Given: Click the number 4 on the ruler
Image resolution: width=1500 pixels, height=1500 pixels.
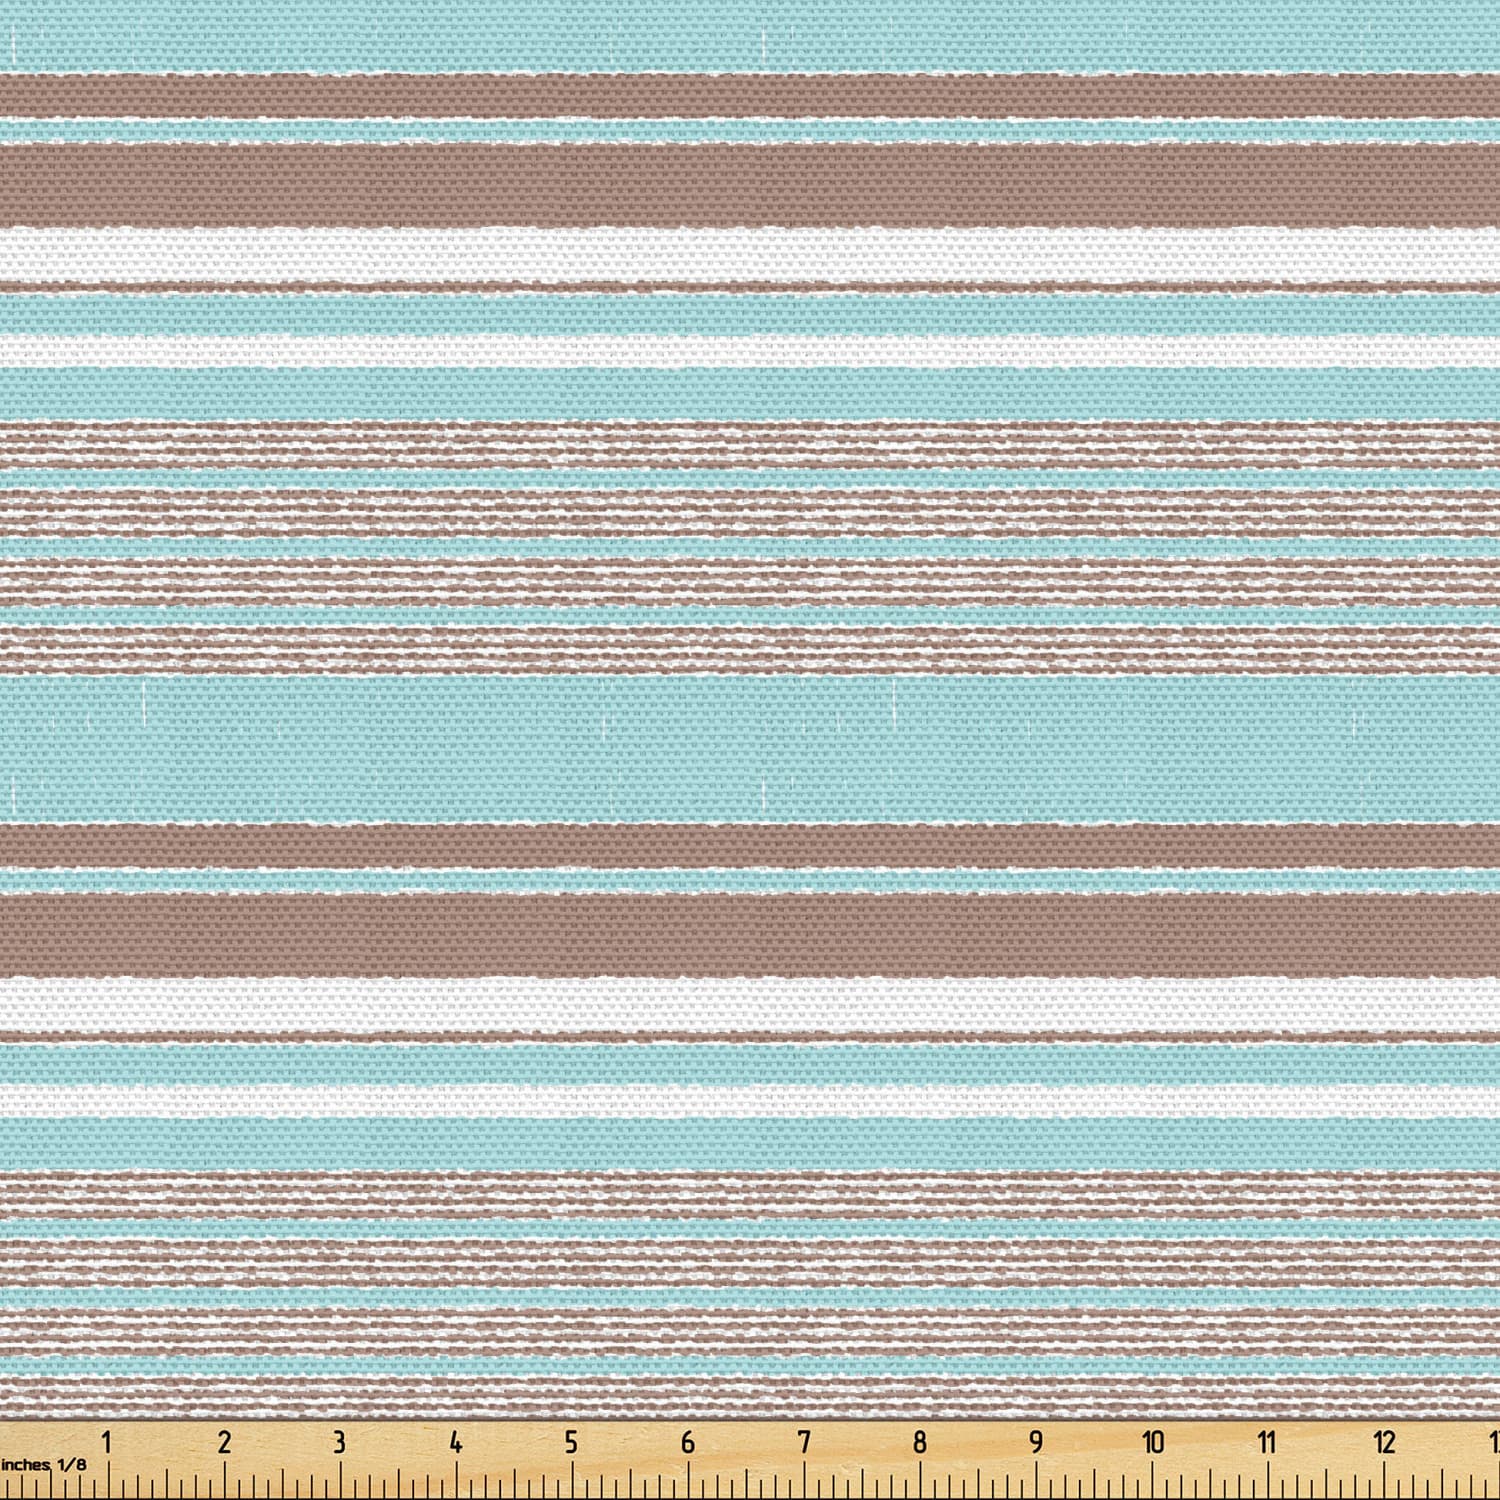Looking at the screenshot, I should coord(456,1441).
